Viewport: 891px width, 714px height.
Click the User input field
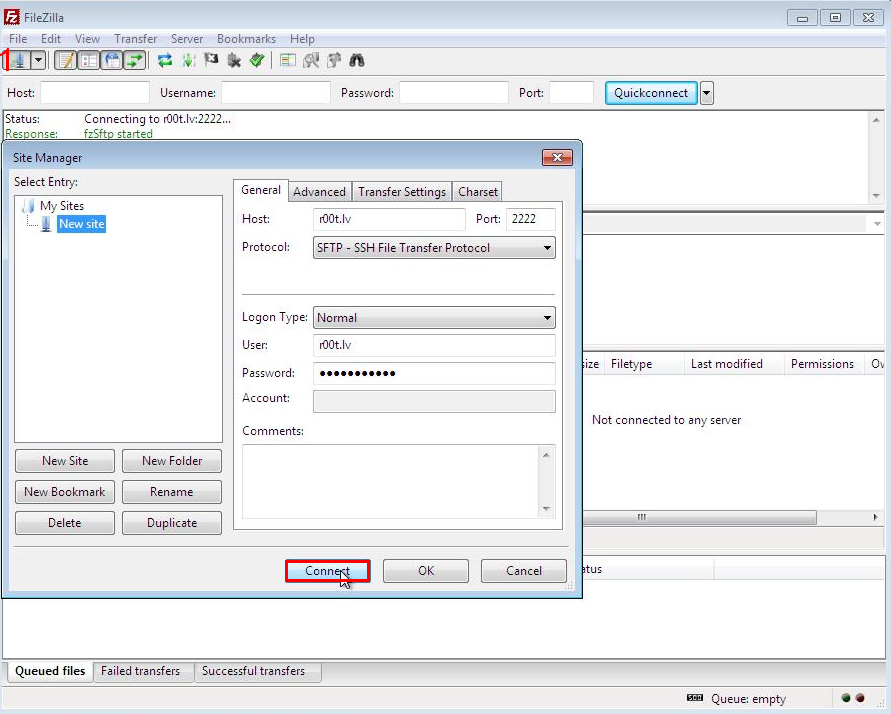click(434, 345)
